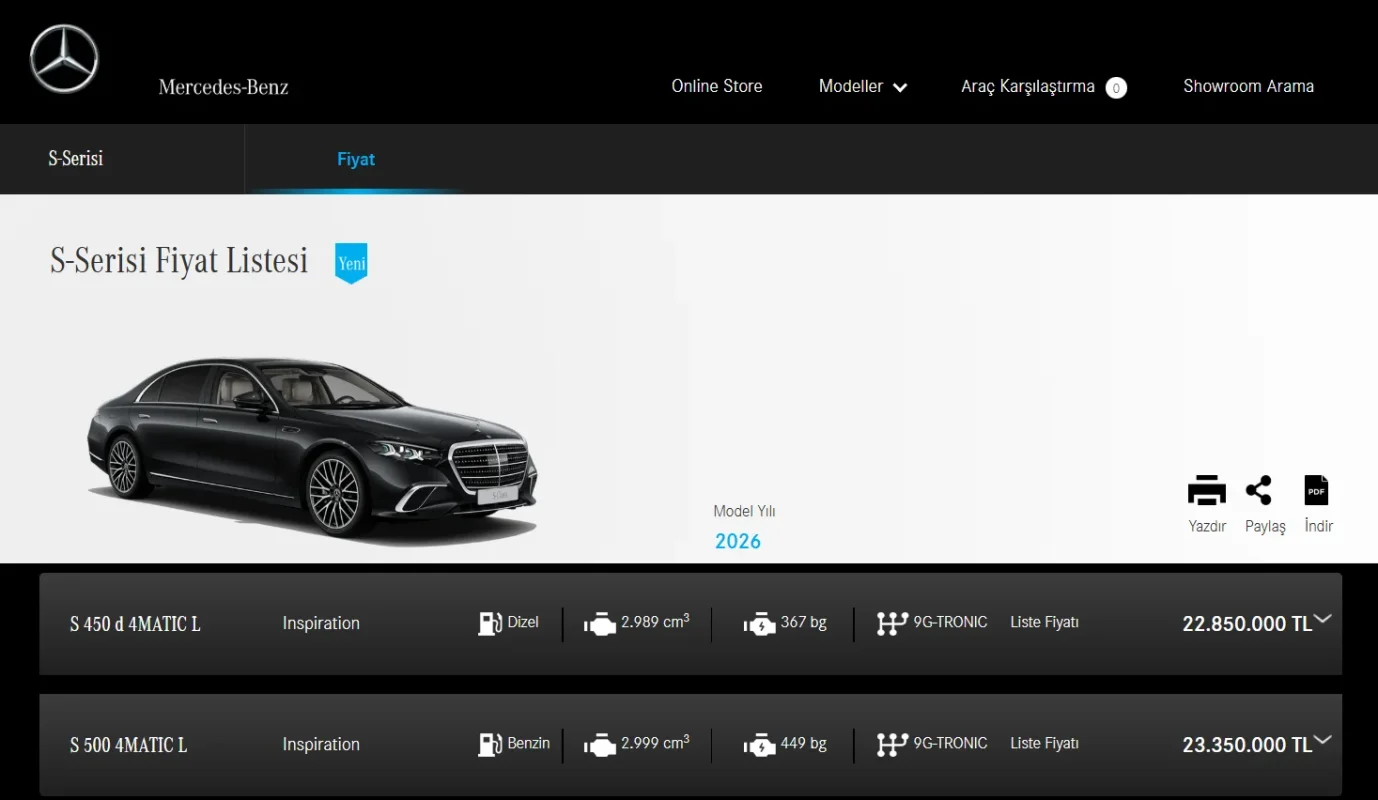1378x800 pixels.
Task: Click the Yeni badge beside the title
Action: [x=351, y=264]
